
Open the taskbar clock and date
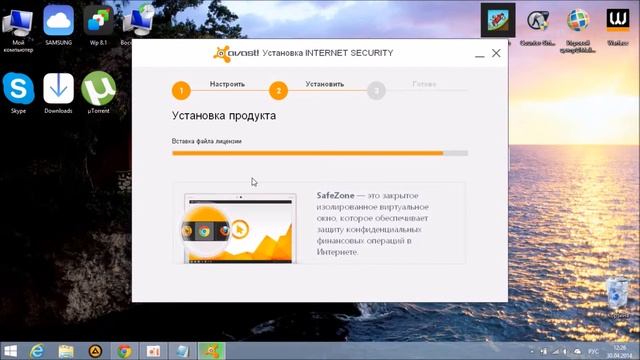[620, 351]
